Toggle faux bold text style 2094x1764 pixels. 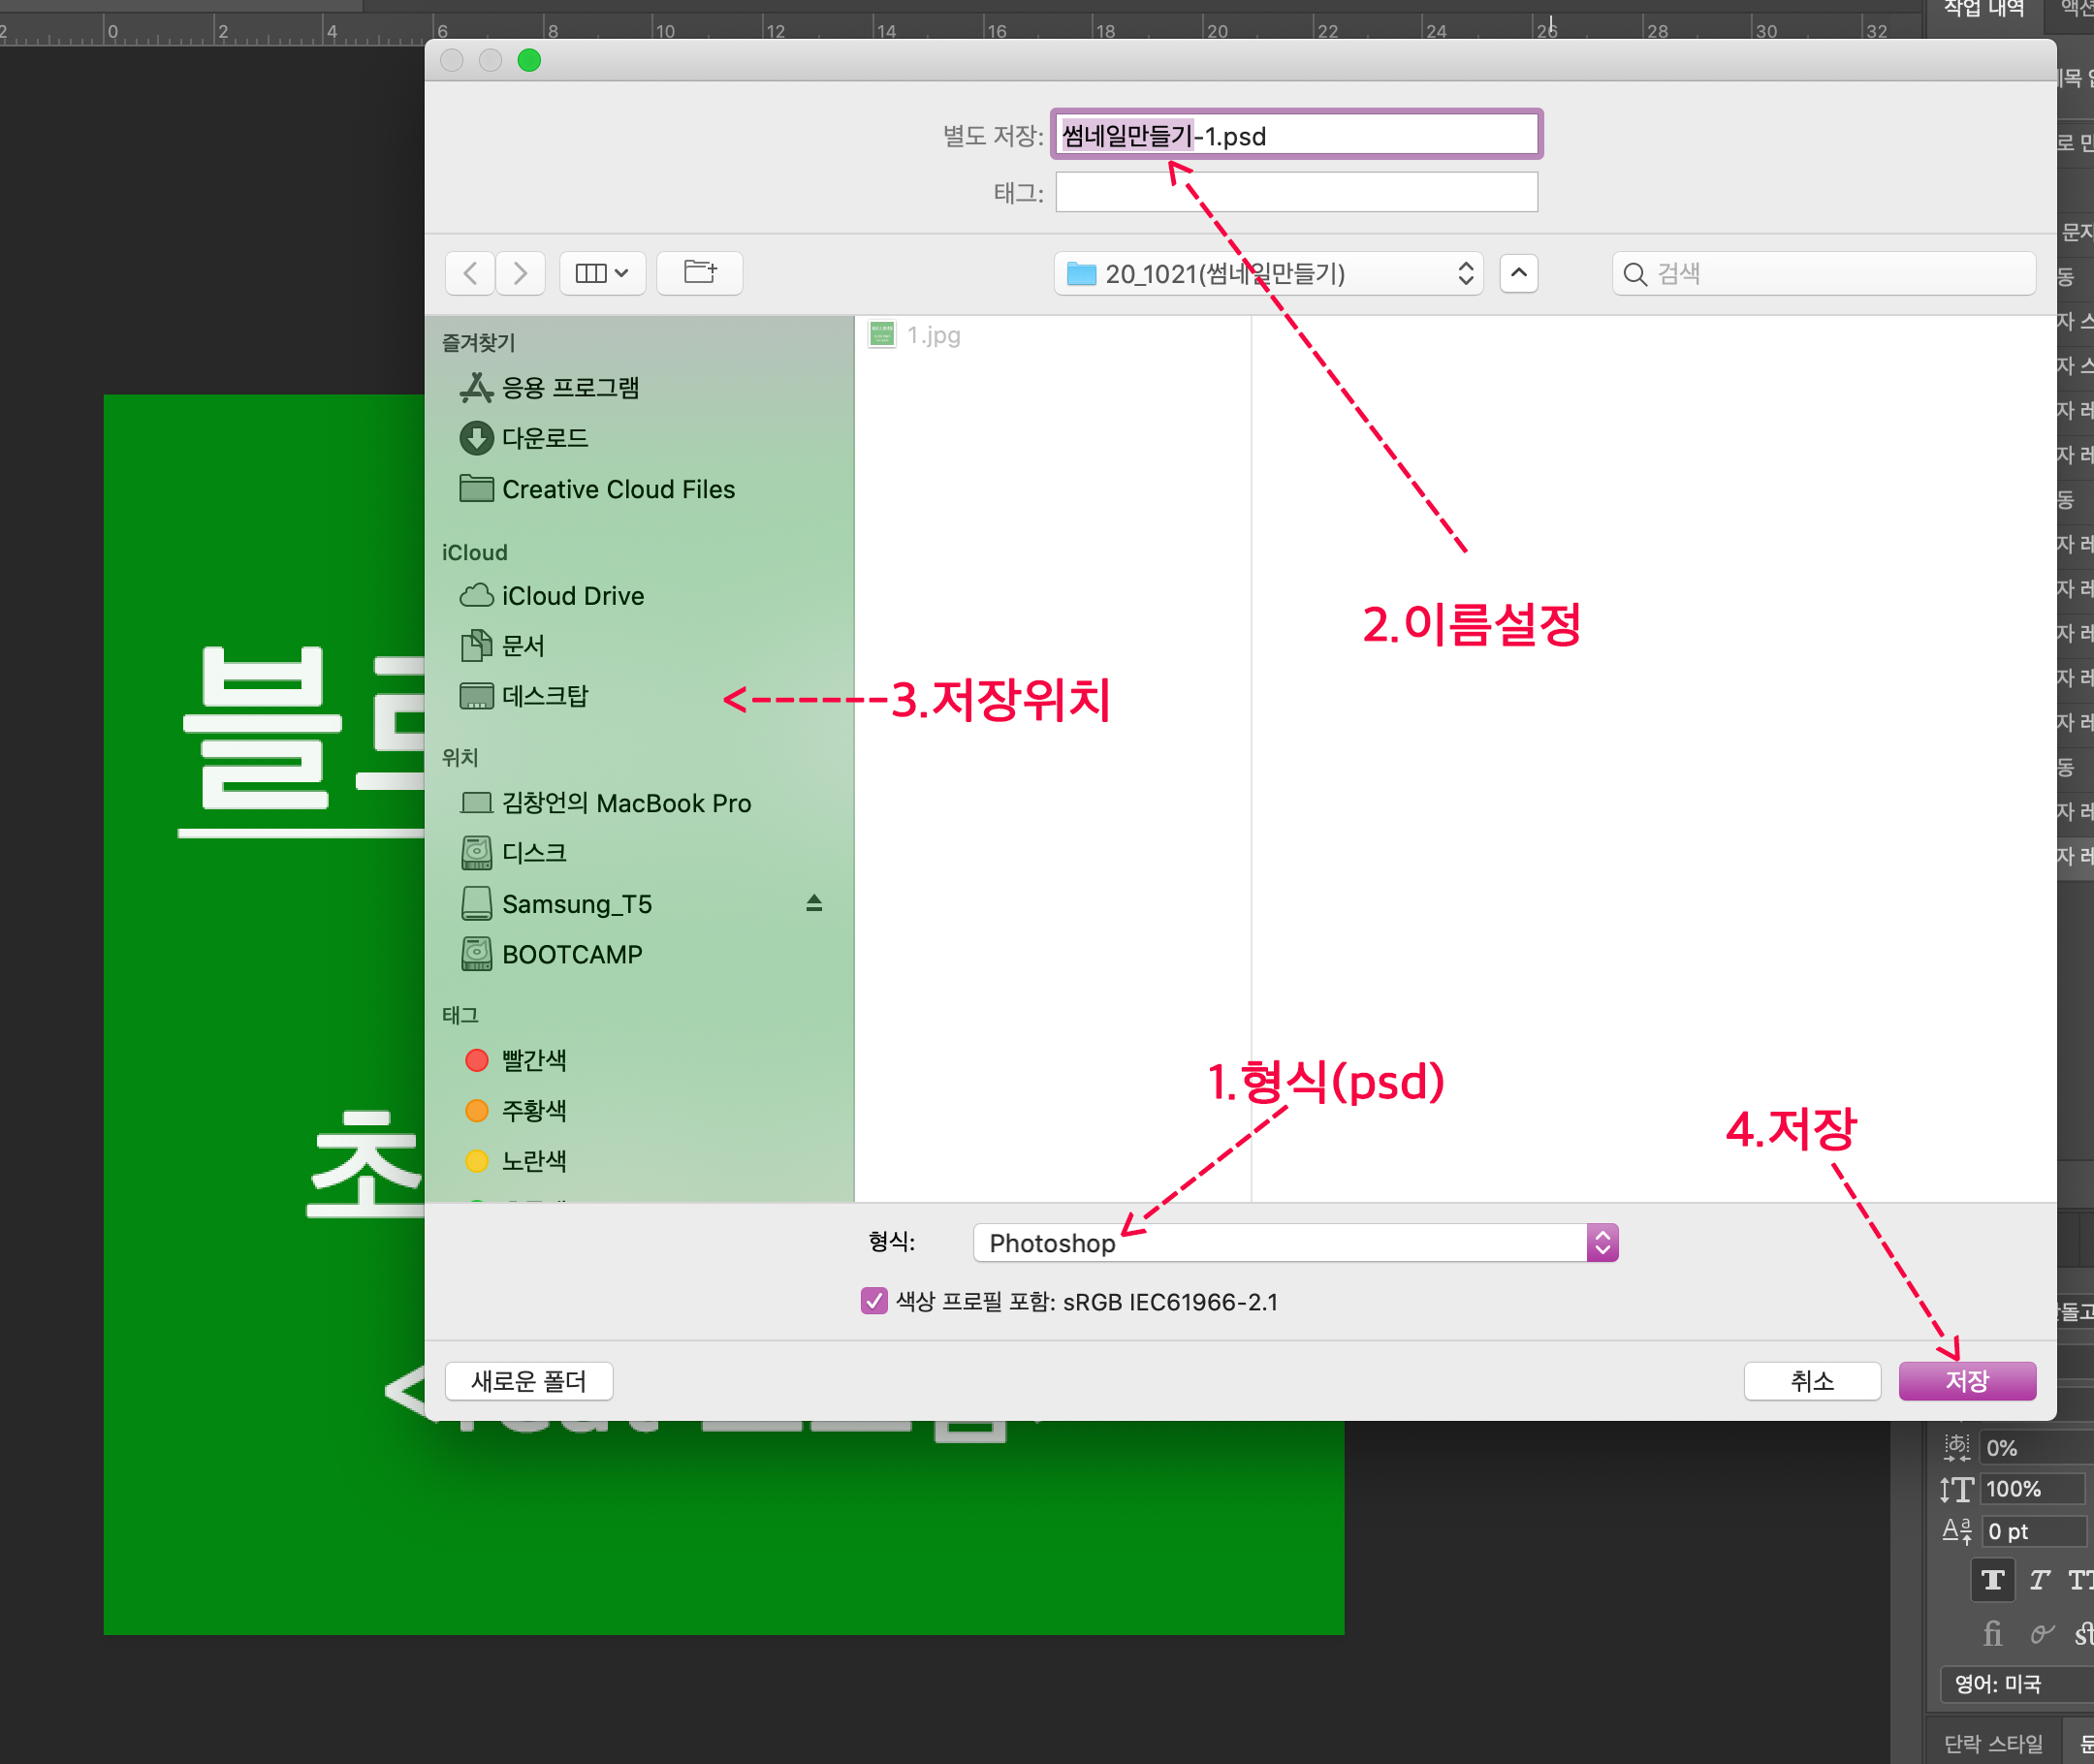pos(1992,1580)
